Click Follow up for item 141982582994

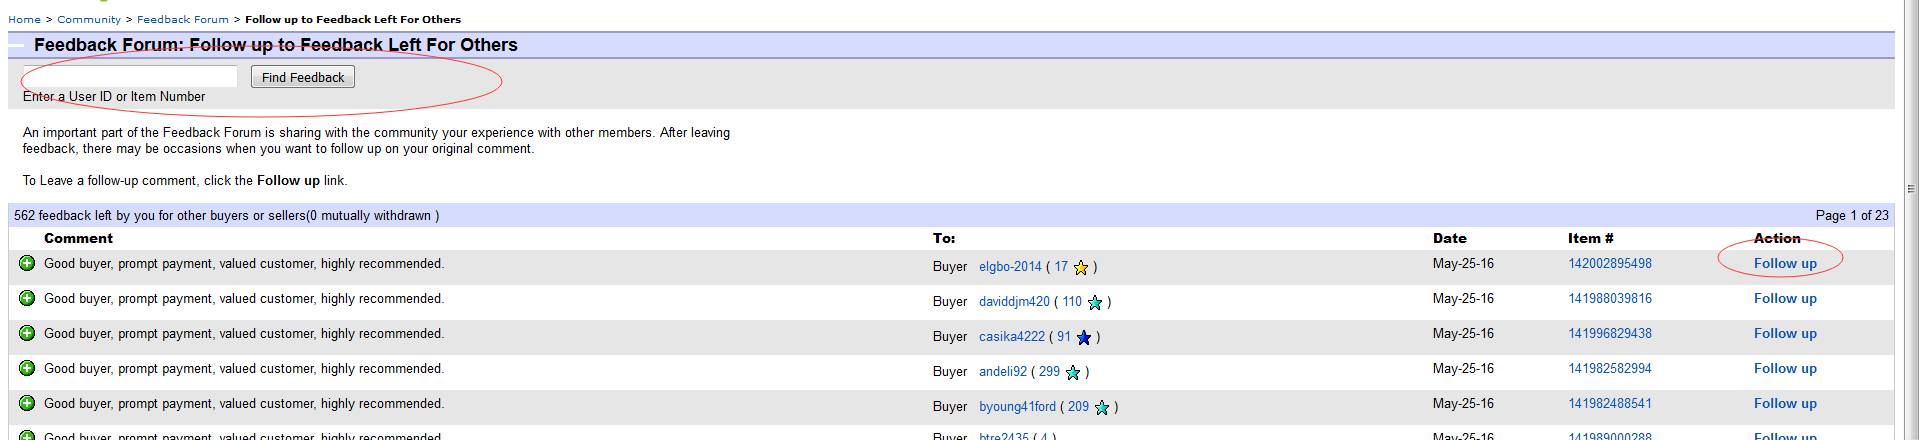[x=1785, y=369]
